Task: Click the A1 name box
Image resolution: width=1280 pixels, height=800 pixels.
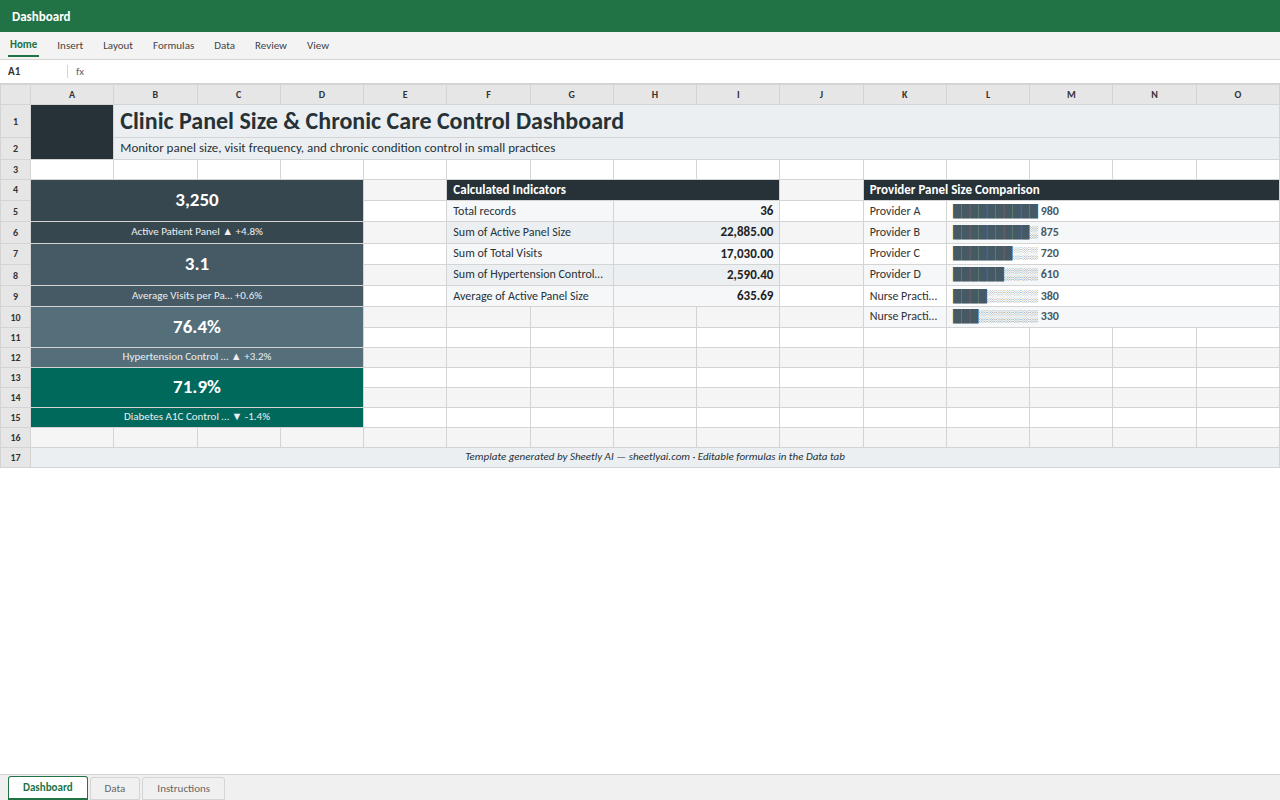Action: (x=35, y=72)
